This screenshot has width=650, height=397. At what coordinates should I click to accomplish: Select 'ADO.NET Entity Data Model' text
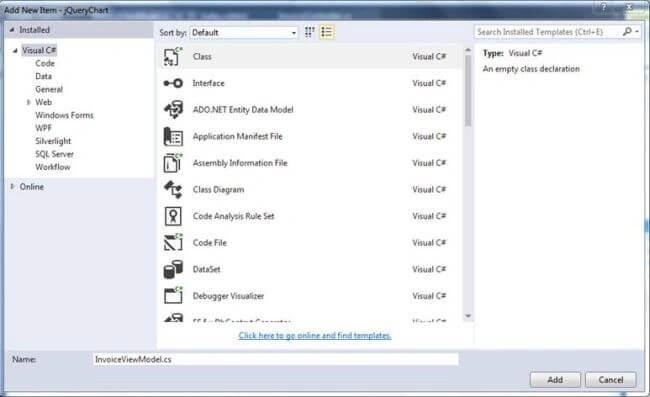click(x=243, y=110)
